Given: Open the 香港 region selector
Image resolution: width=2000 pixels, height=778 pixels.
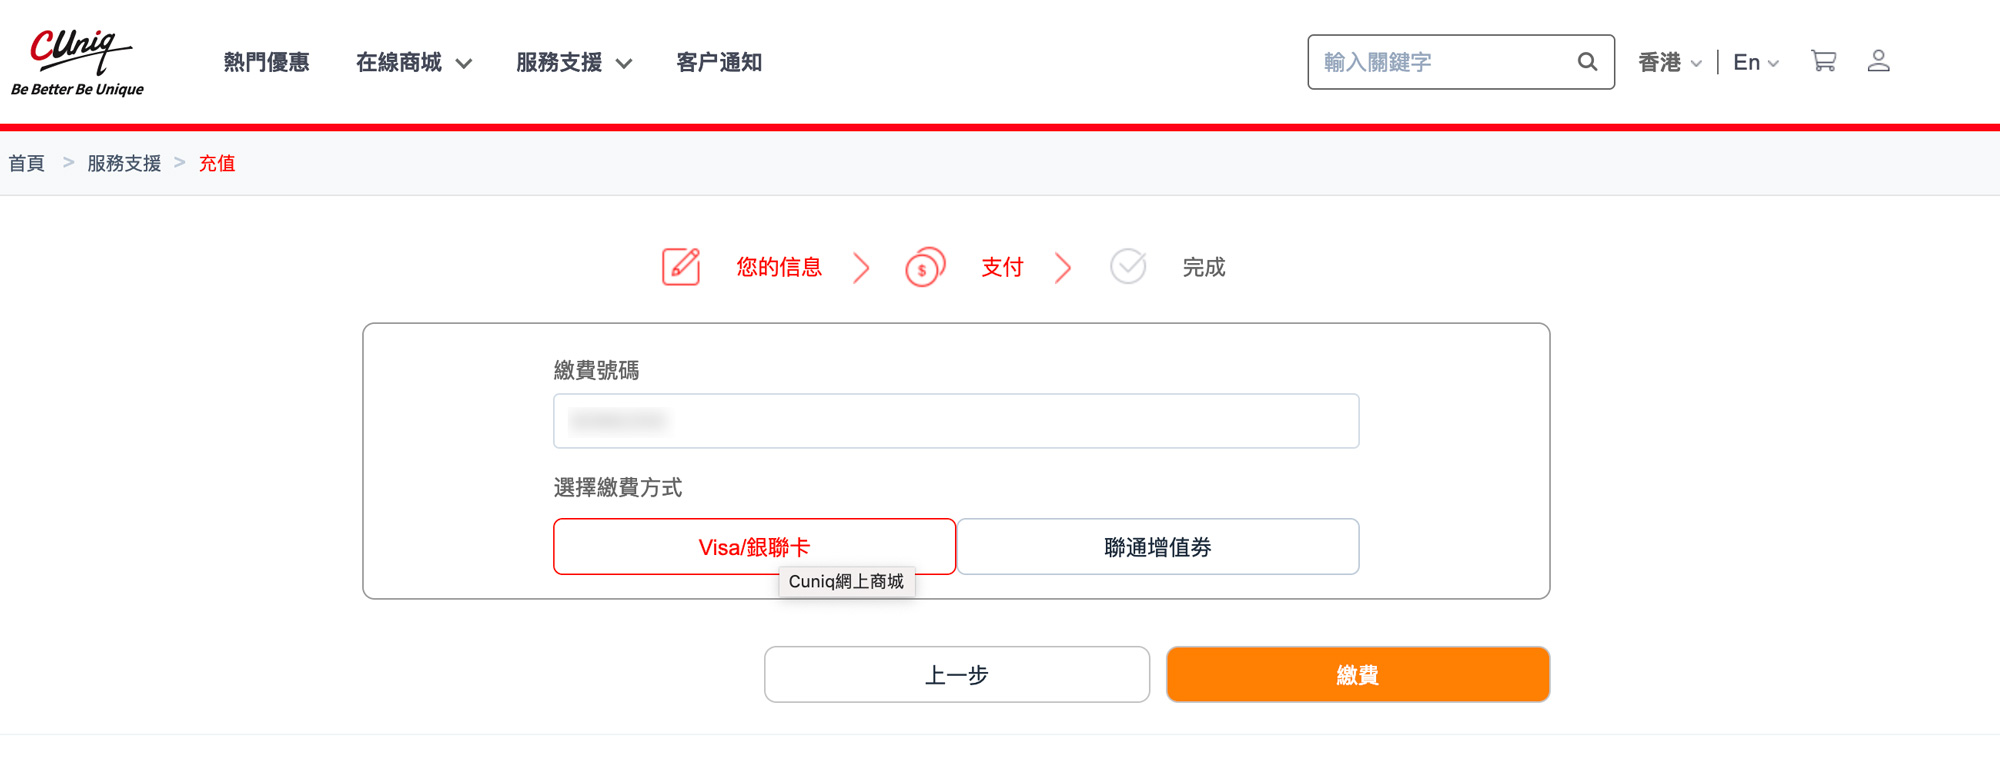Looking at the screenshot, I should coord(1669,63).
